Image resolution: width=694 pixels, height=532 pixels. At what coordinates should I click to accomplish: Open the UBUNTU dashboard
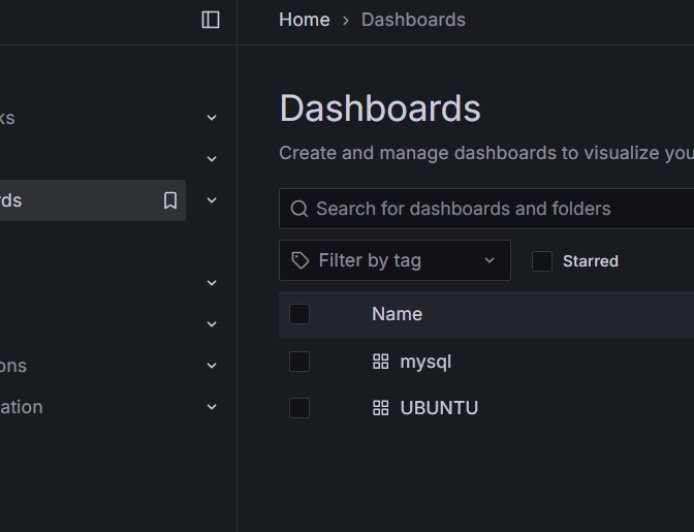[439, 408]
